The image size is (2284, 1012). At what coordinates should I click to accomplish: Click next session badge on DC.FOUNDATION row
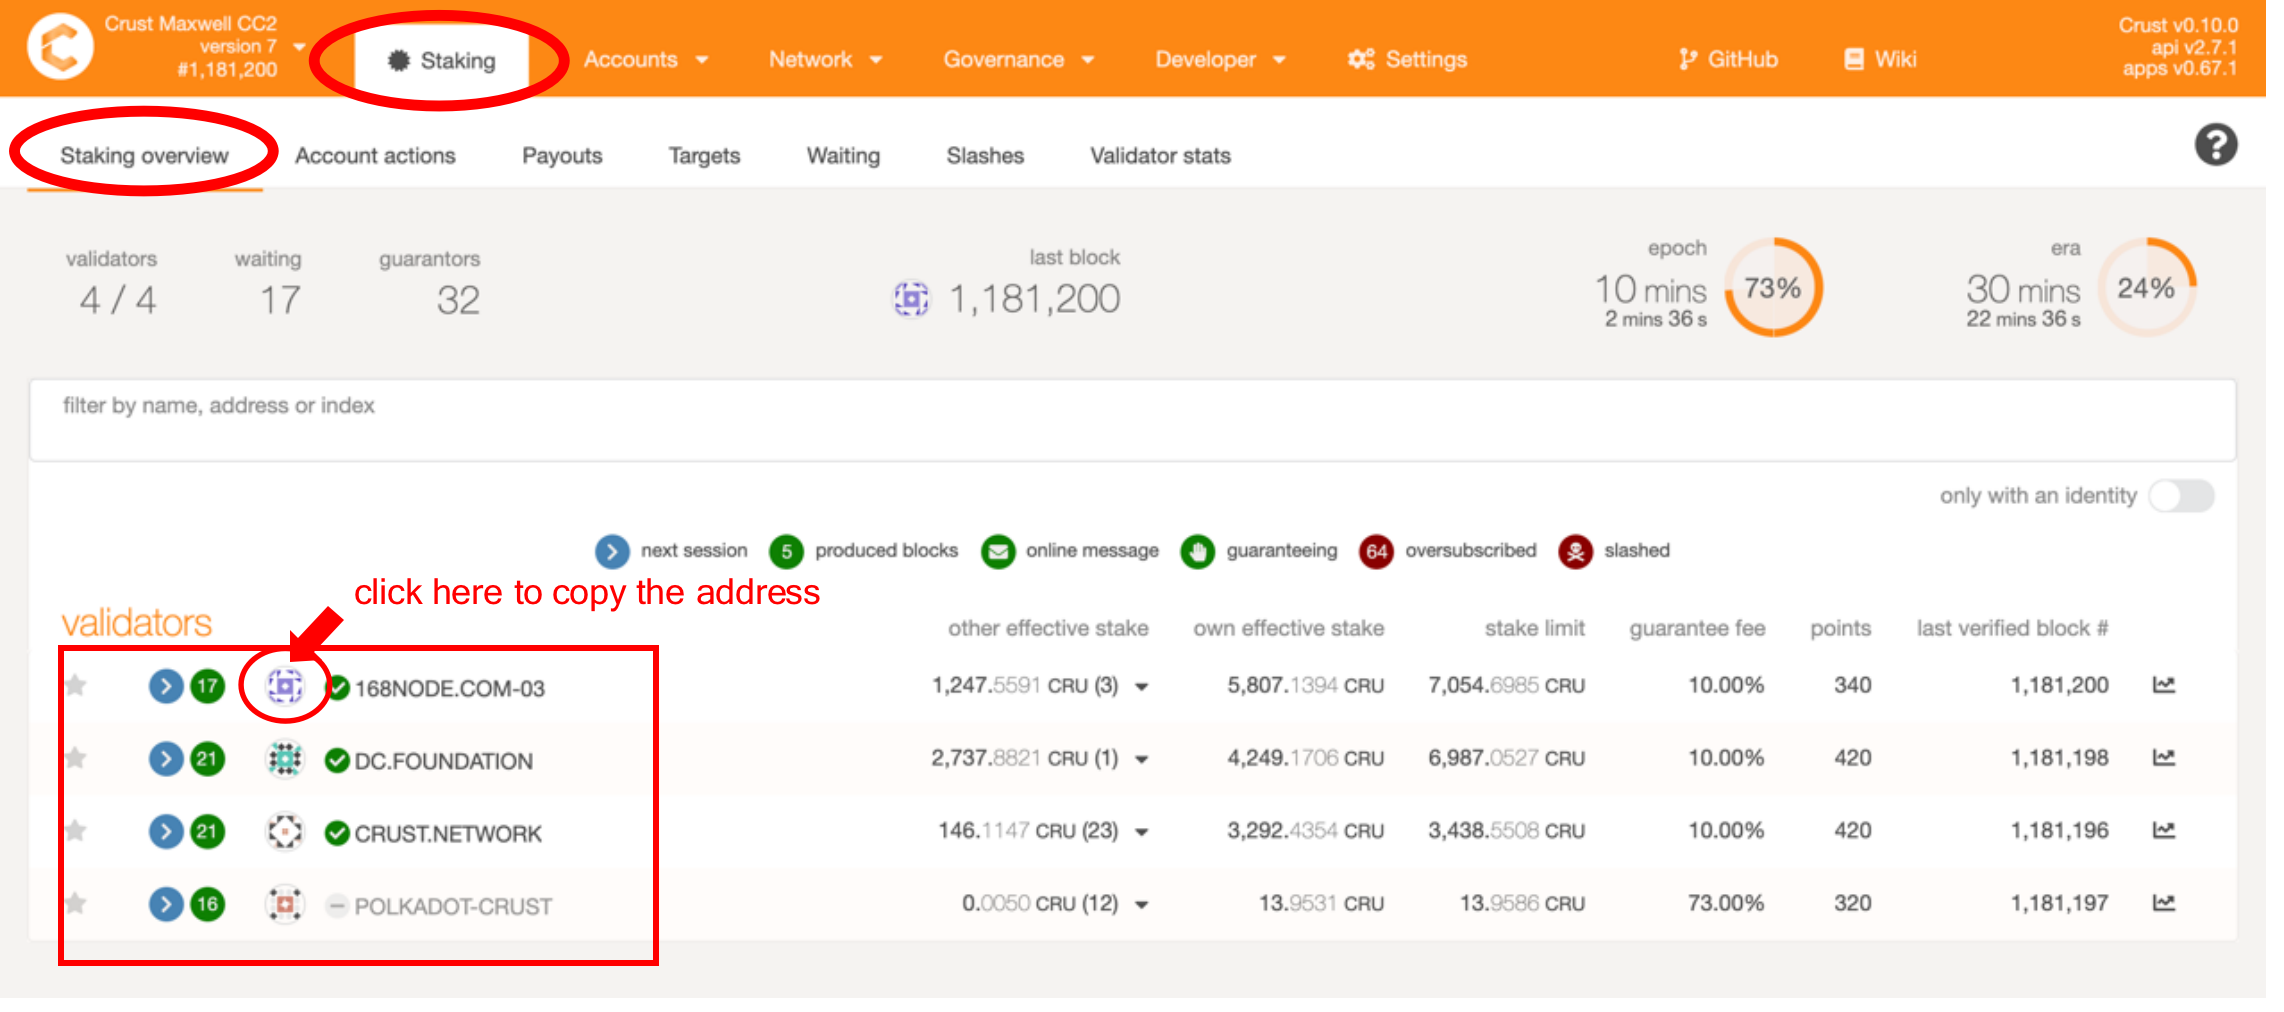click(x=166, y=759)
